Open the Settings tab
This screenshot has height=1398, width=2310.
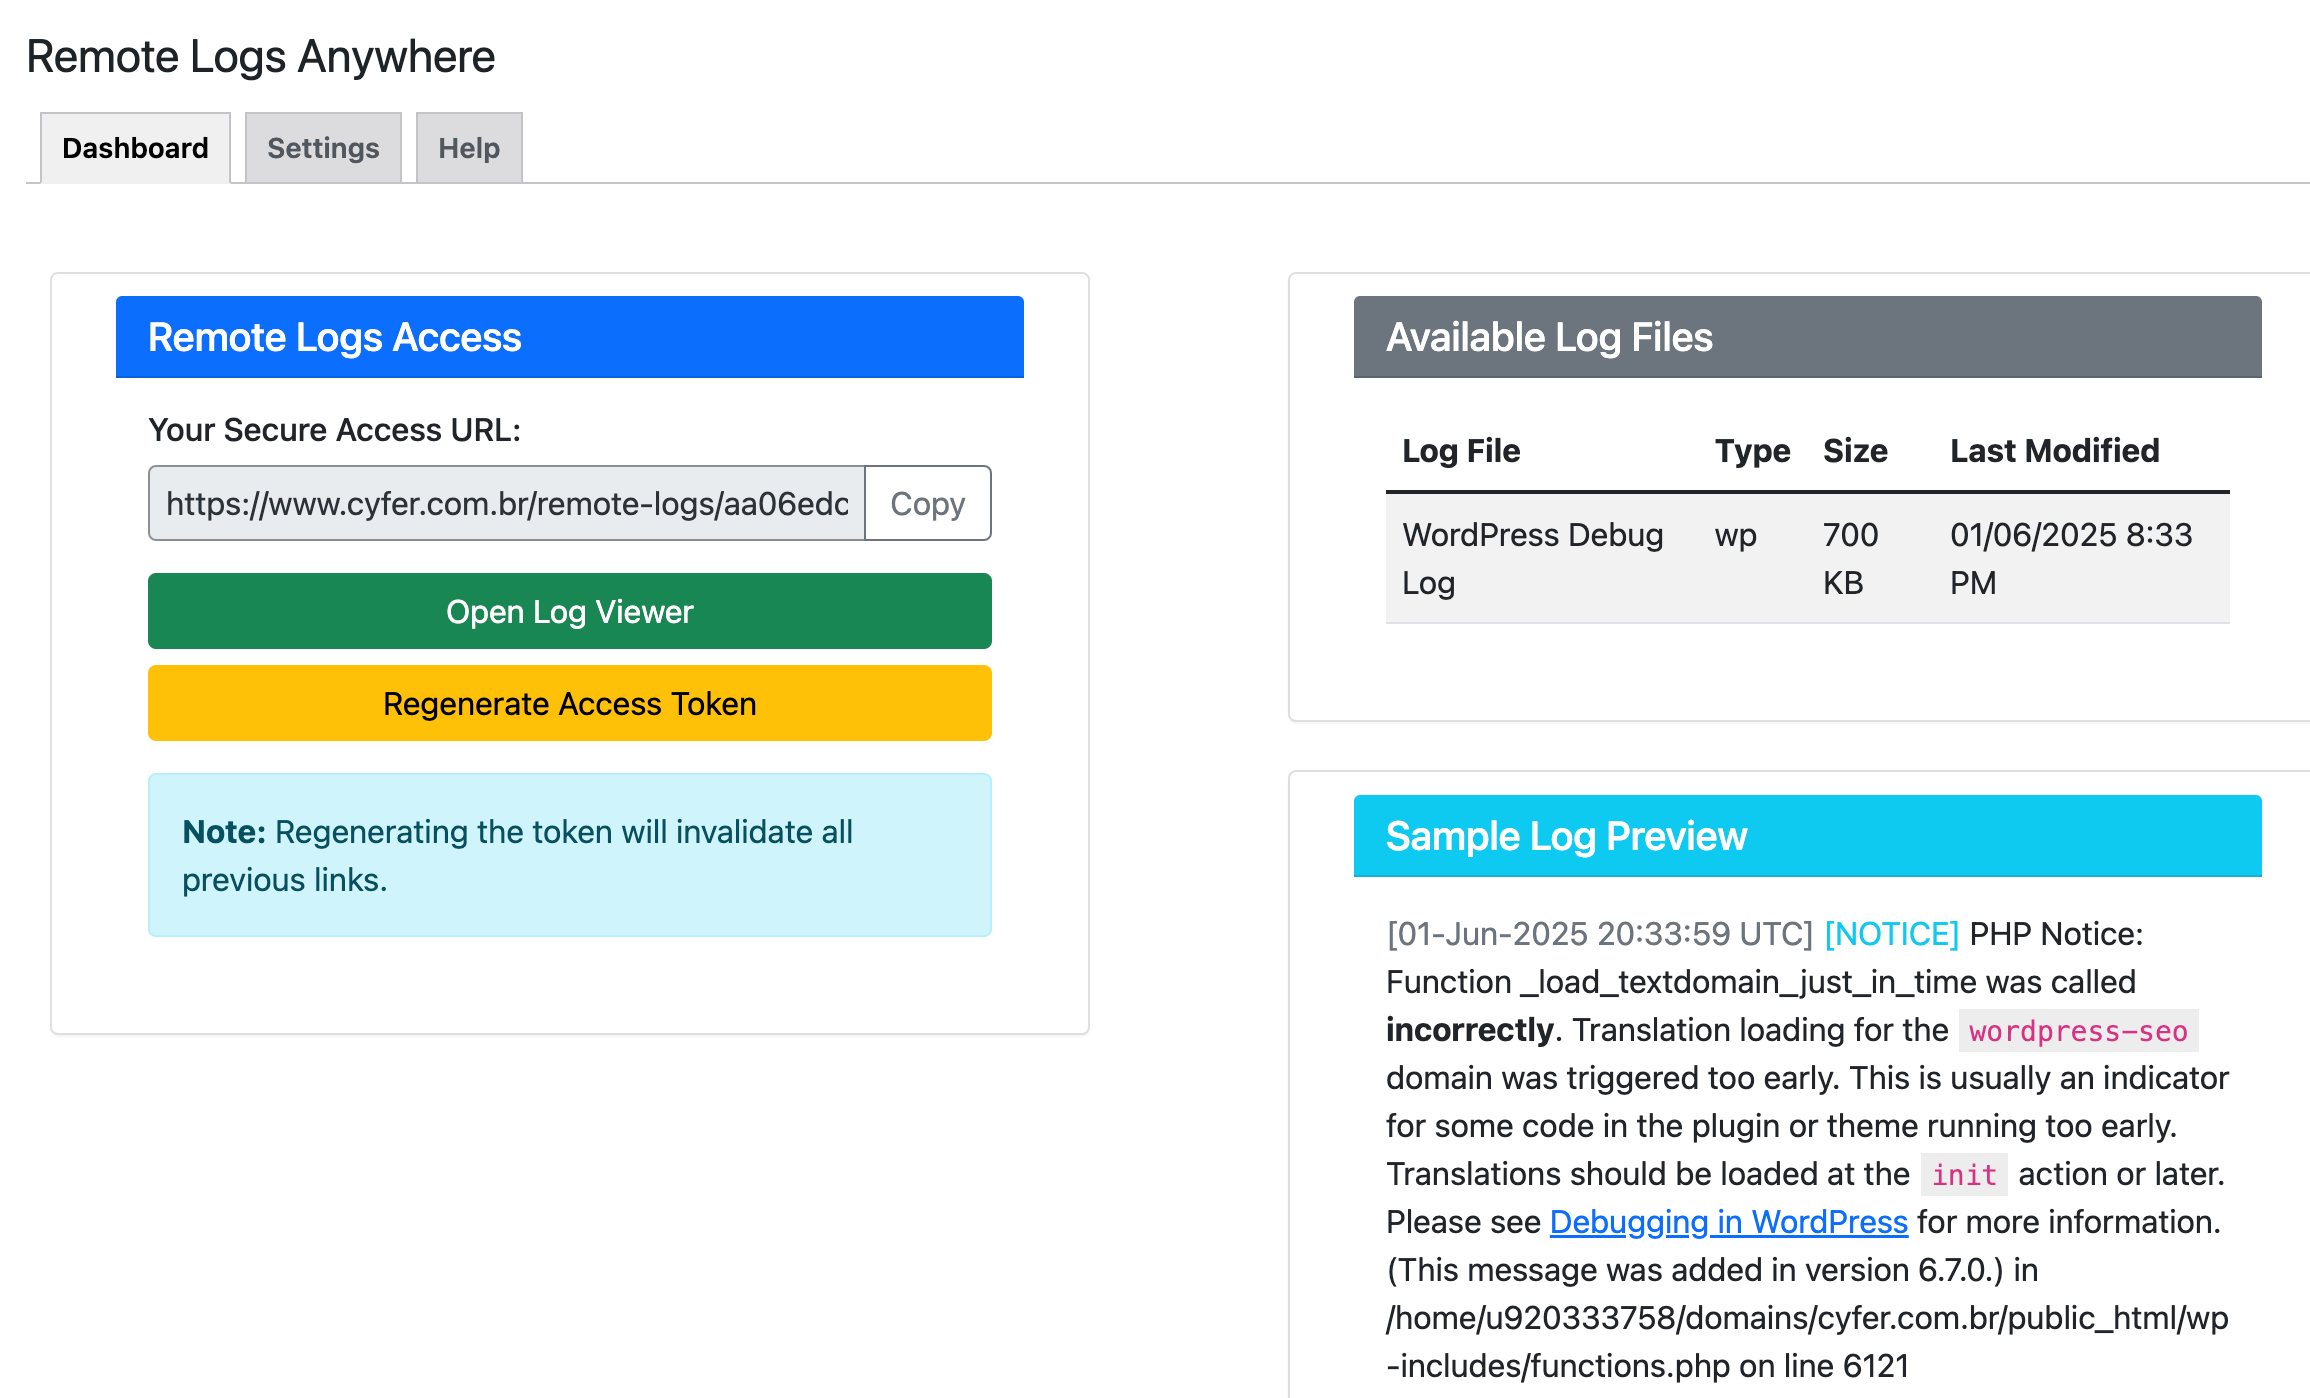[323, 148]
